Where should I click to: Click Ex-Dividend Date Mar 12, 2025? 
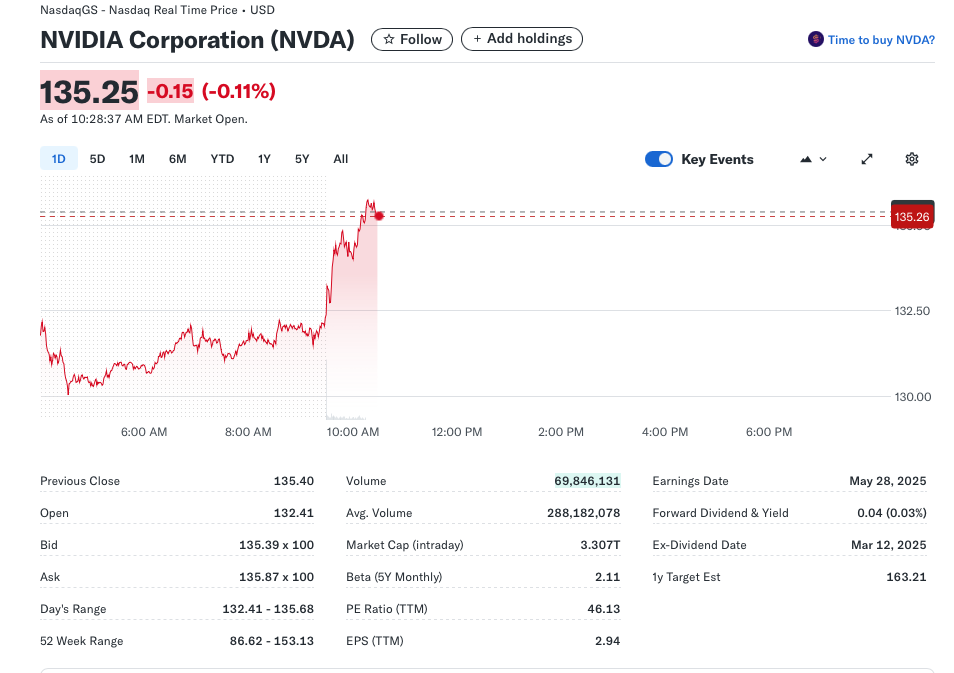[x=888, y=545]
